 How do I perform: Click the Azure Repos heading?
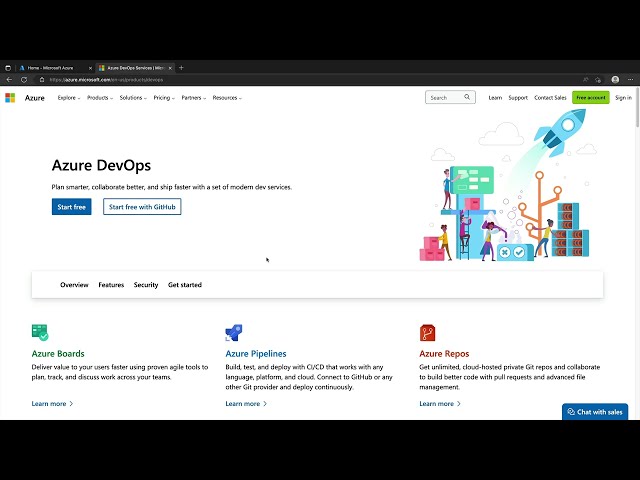tap(444, 353)
